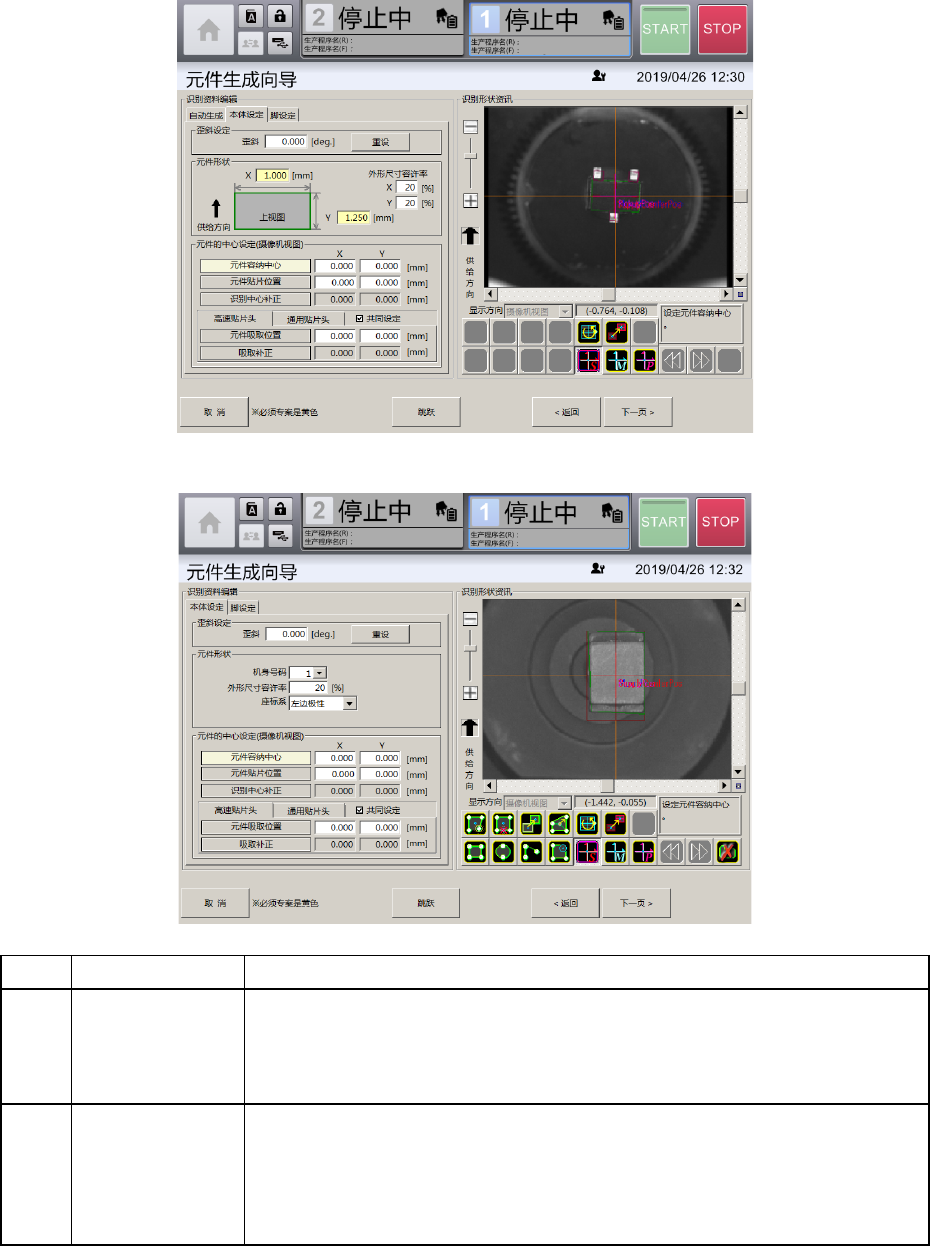The image size is (930, 1246).
Task: Select the P crosshair icon in the 12:32 screen
Action: click(x=645, y=852)
